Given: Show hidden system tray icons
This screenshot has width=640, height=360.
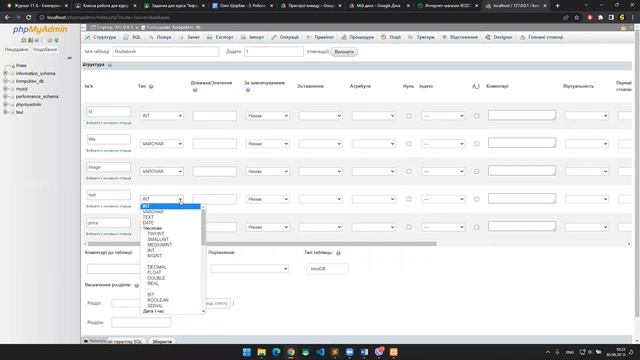Looking at the screenshot, I should (x=548, y=352).
